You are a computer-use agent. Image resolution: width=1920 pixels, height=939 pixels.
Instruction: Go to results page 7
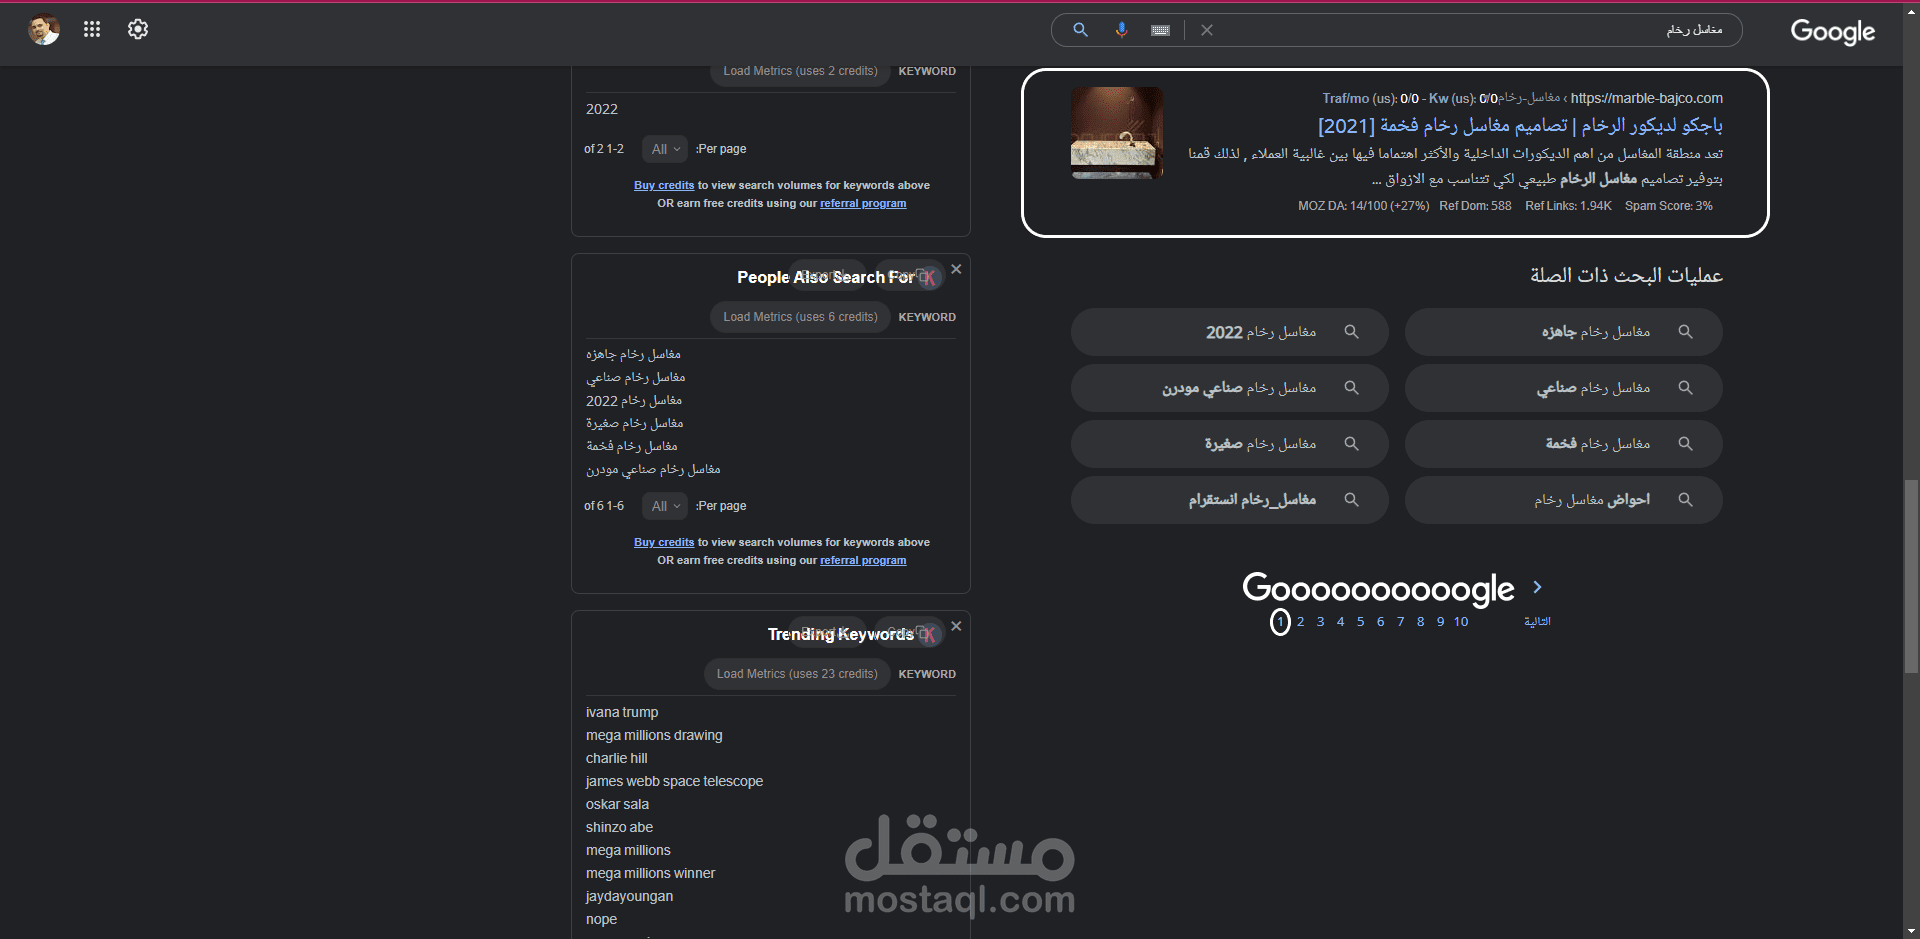click(x=1400, y=622)
